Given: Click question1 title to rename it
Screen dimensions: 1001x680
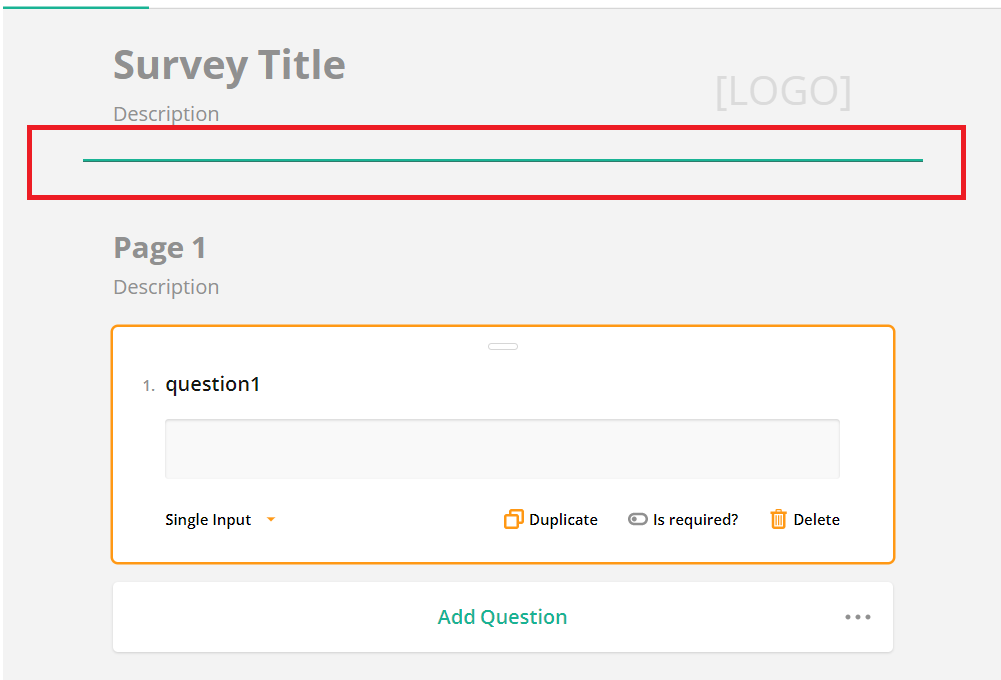Looking at the screenshot, I should pos(213,384).
